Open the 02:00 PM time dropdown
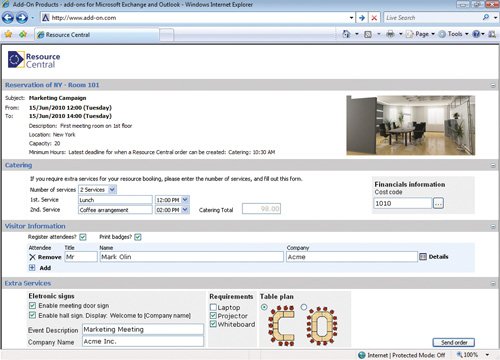Screen dimensions: 500x360 (185, 210)
